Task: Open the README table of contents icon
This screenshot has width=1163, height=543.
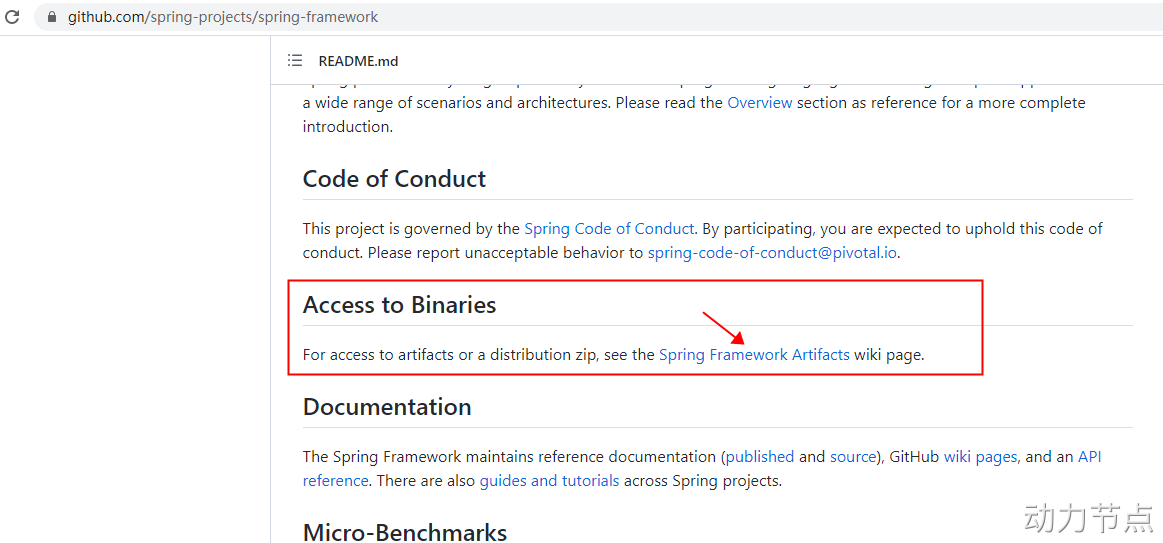Action: tap(295, 61)
